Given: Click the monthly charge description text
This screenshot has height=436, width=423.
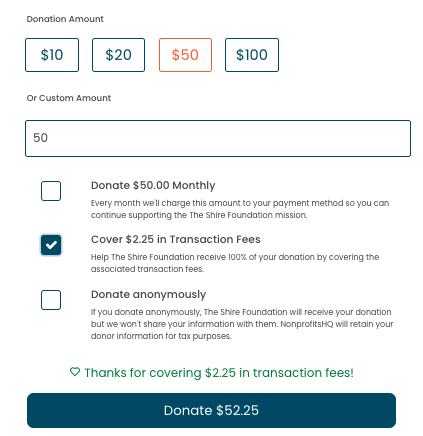Looking at the screenshot, I should pos(240,209).
